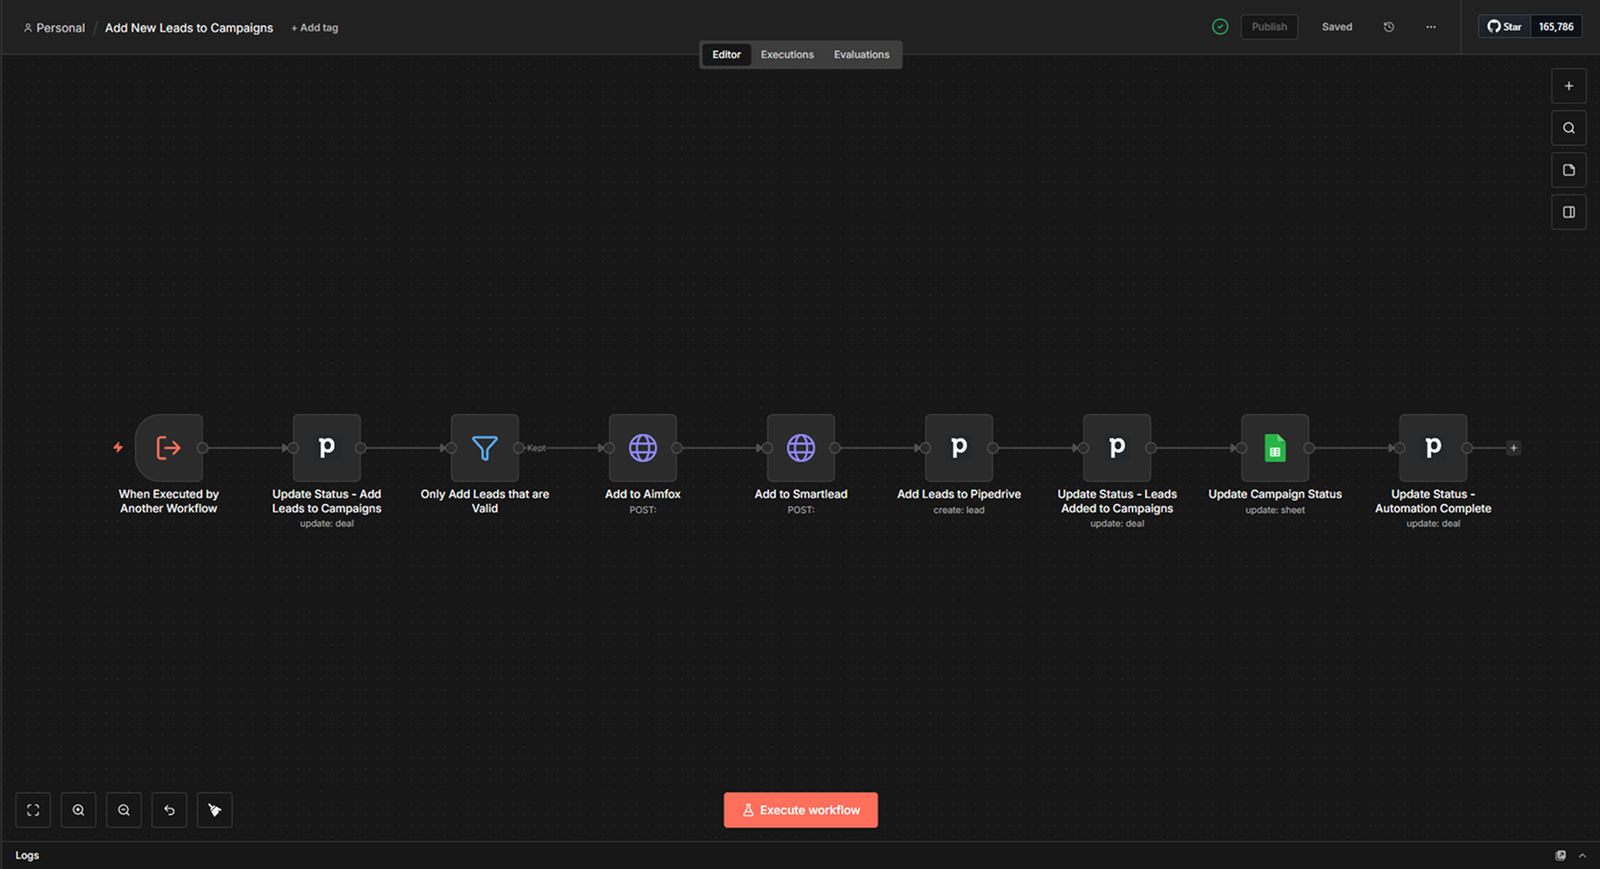Screen dimensions: 1600x869
Task: Click the plus connector after the last node
Action: pyautogui.click(x=1513, y=448)
